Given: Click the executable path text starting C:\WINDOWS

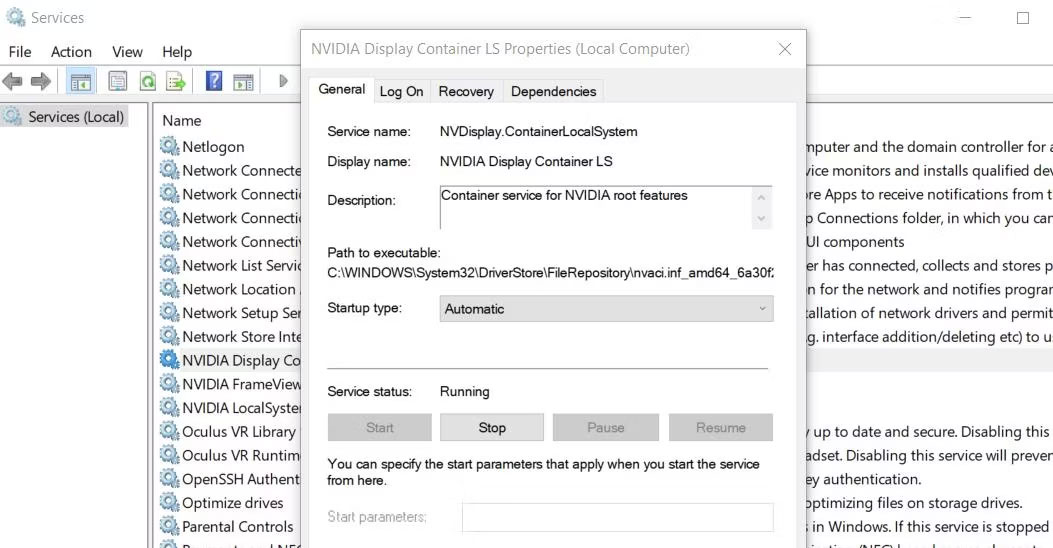Looking at the screenshot, I should [550, 273].
